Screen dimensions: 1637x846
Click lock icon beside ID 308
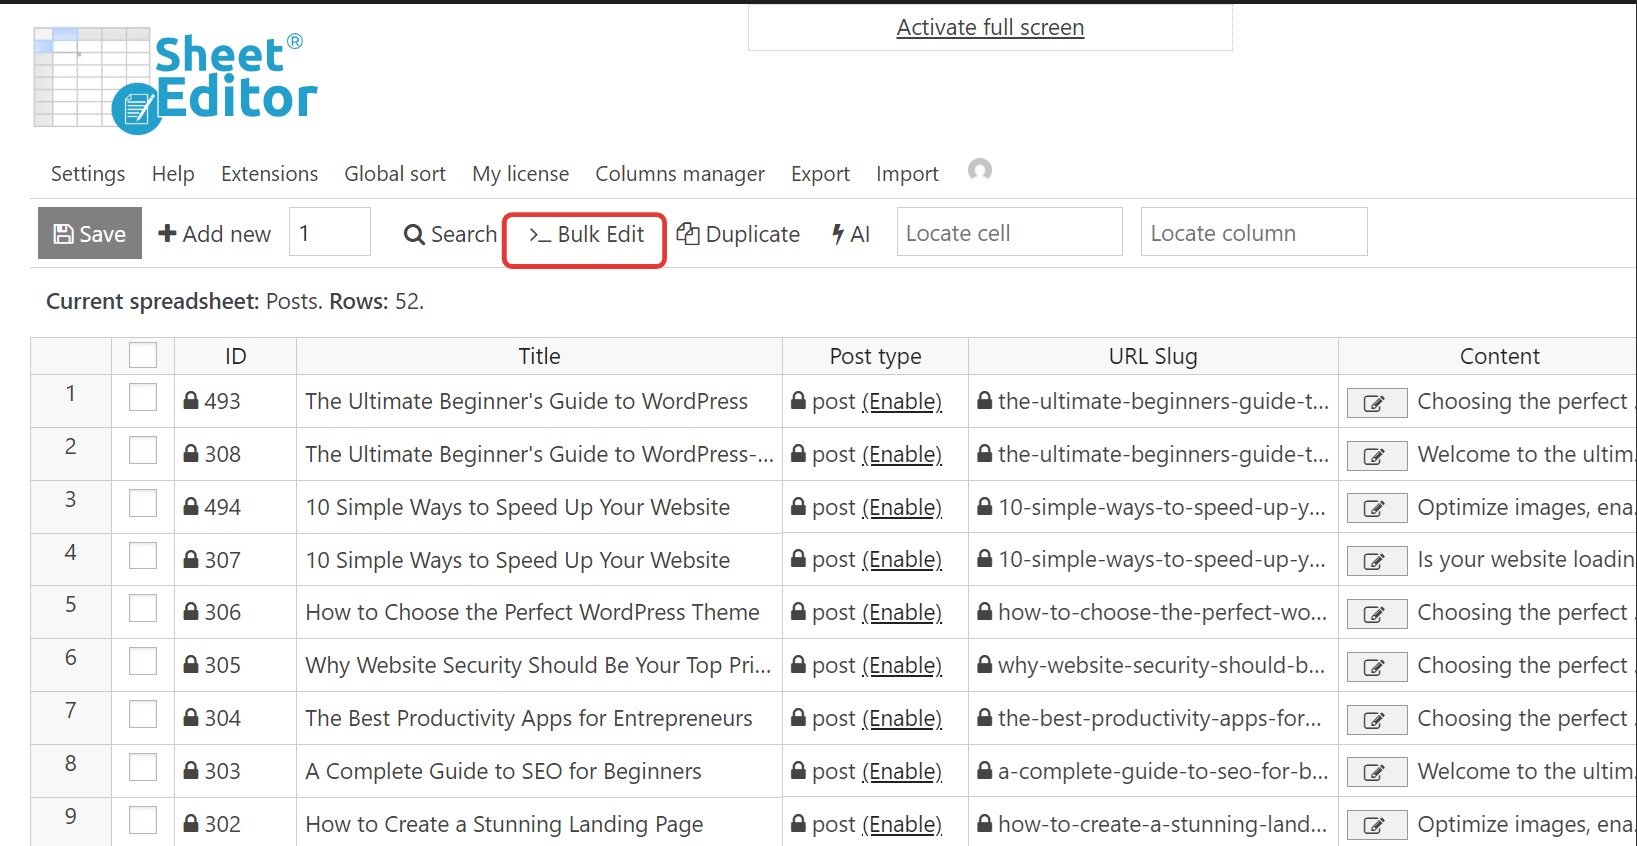point(191,453)
